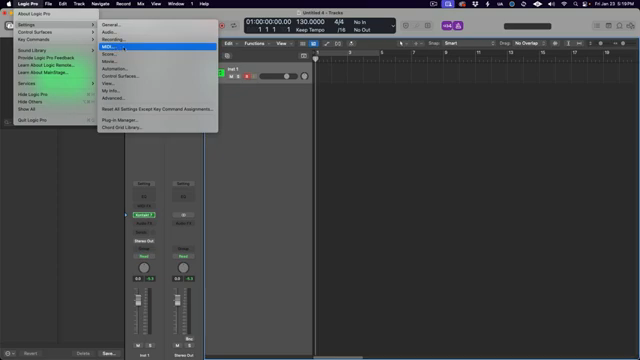Click Save... in the library panel
The width and height of the screenshot is (640, 360).
109,353
